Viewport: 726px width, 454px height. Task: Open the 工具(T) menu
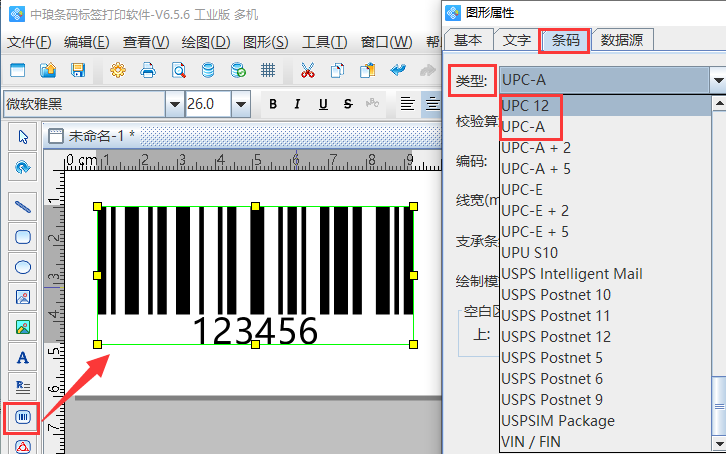click(x=324, y=42)
